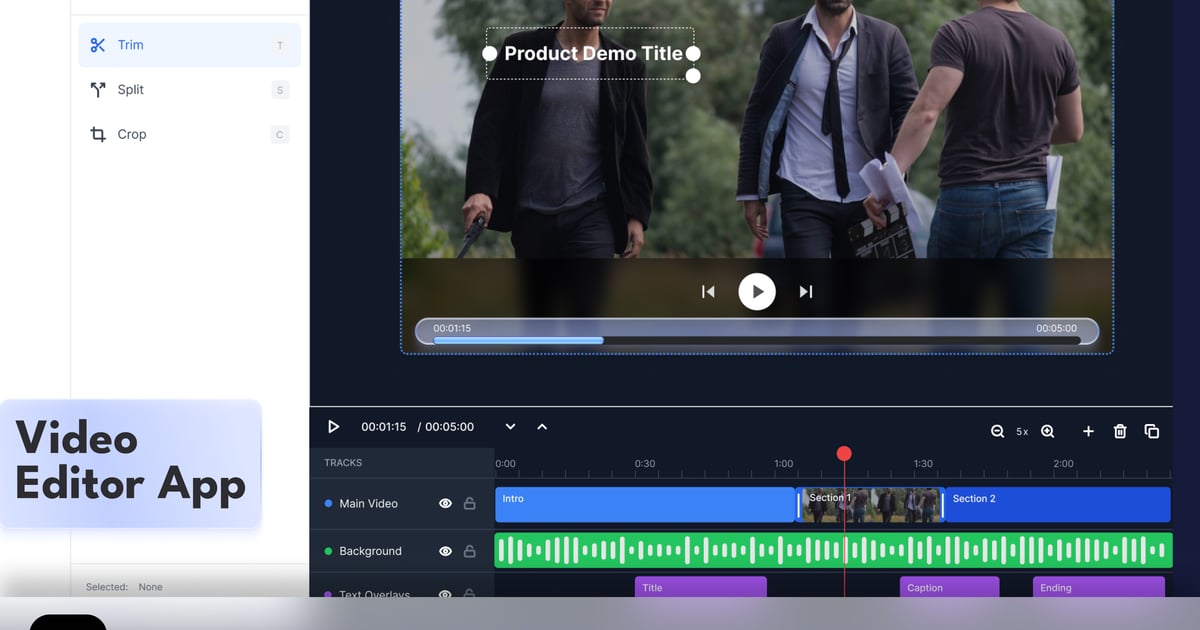Add a new track with plus icon
The image size is (1200, 630).
[1088, 431]
